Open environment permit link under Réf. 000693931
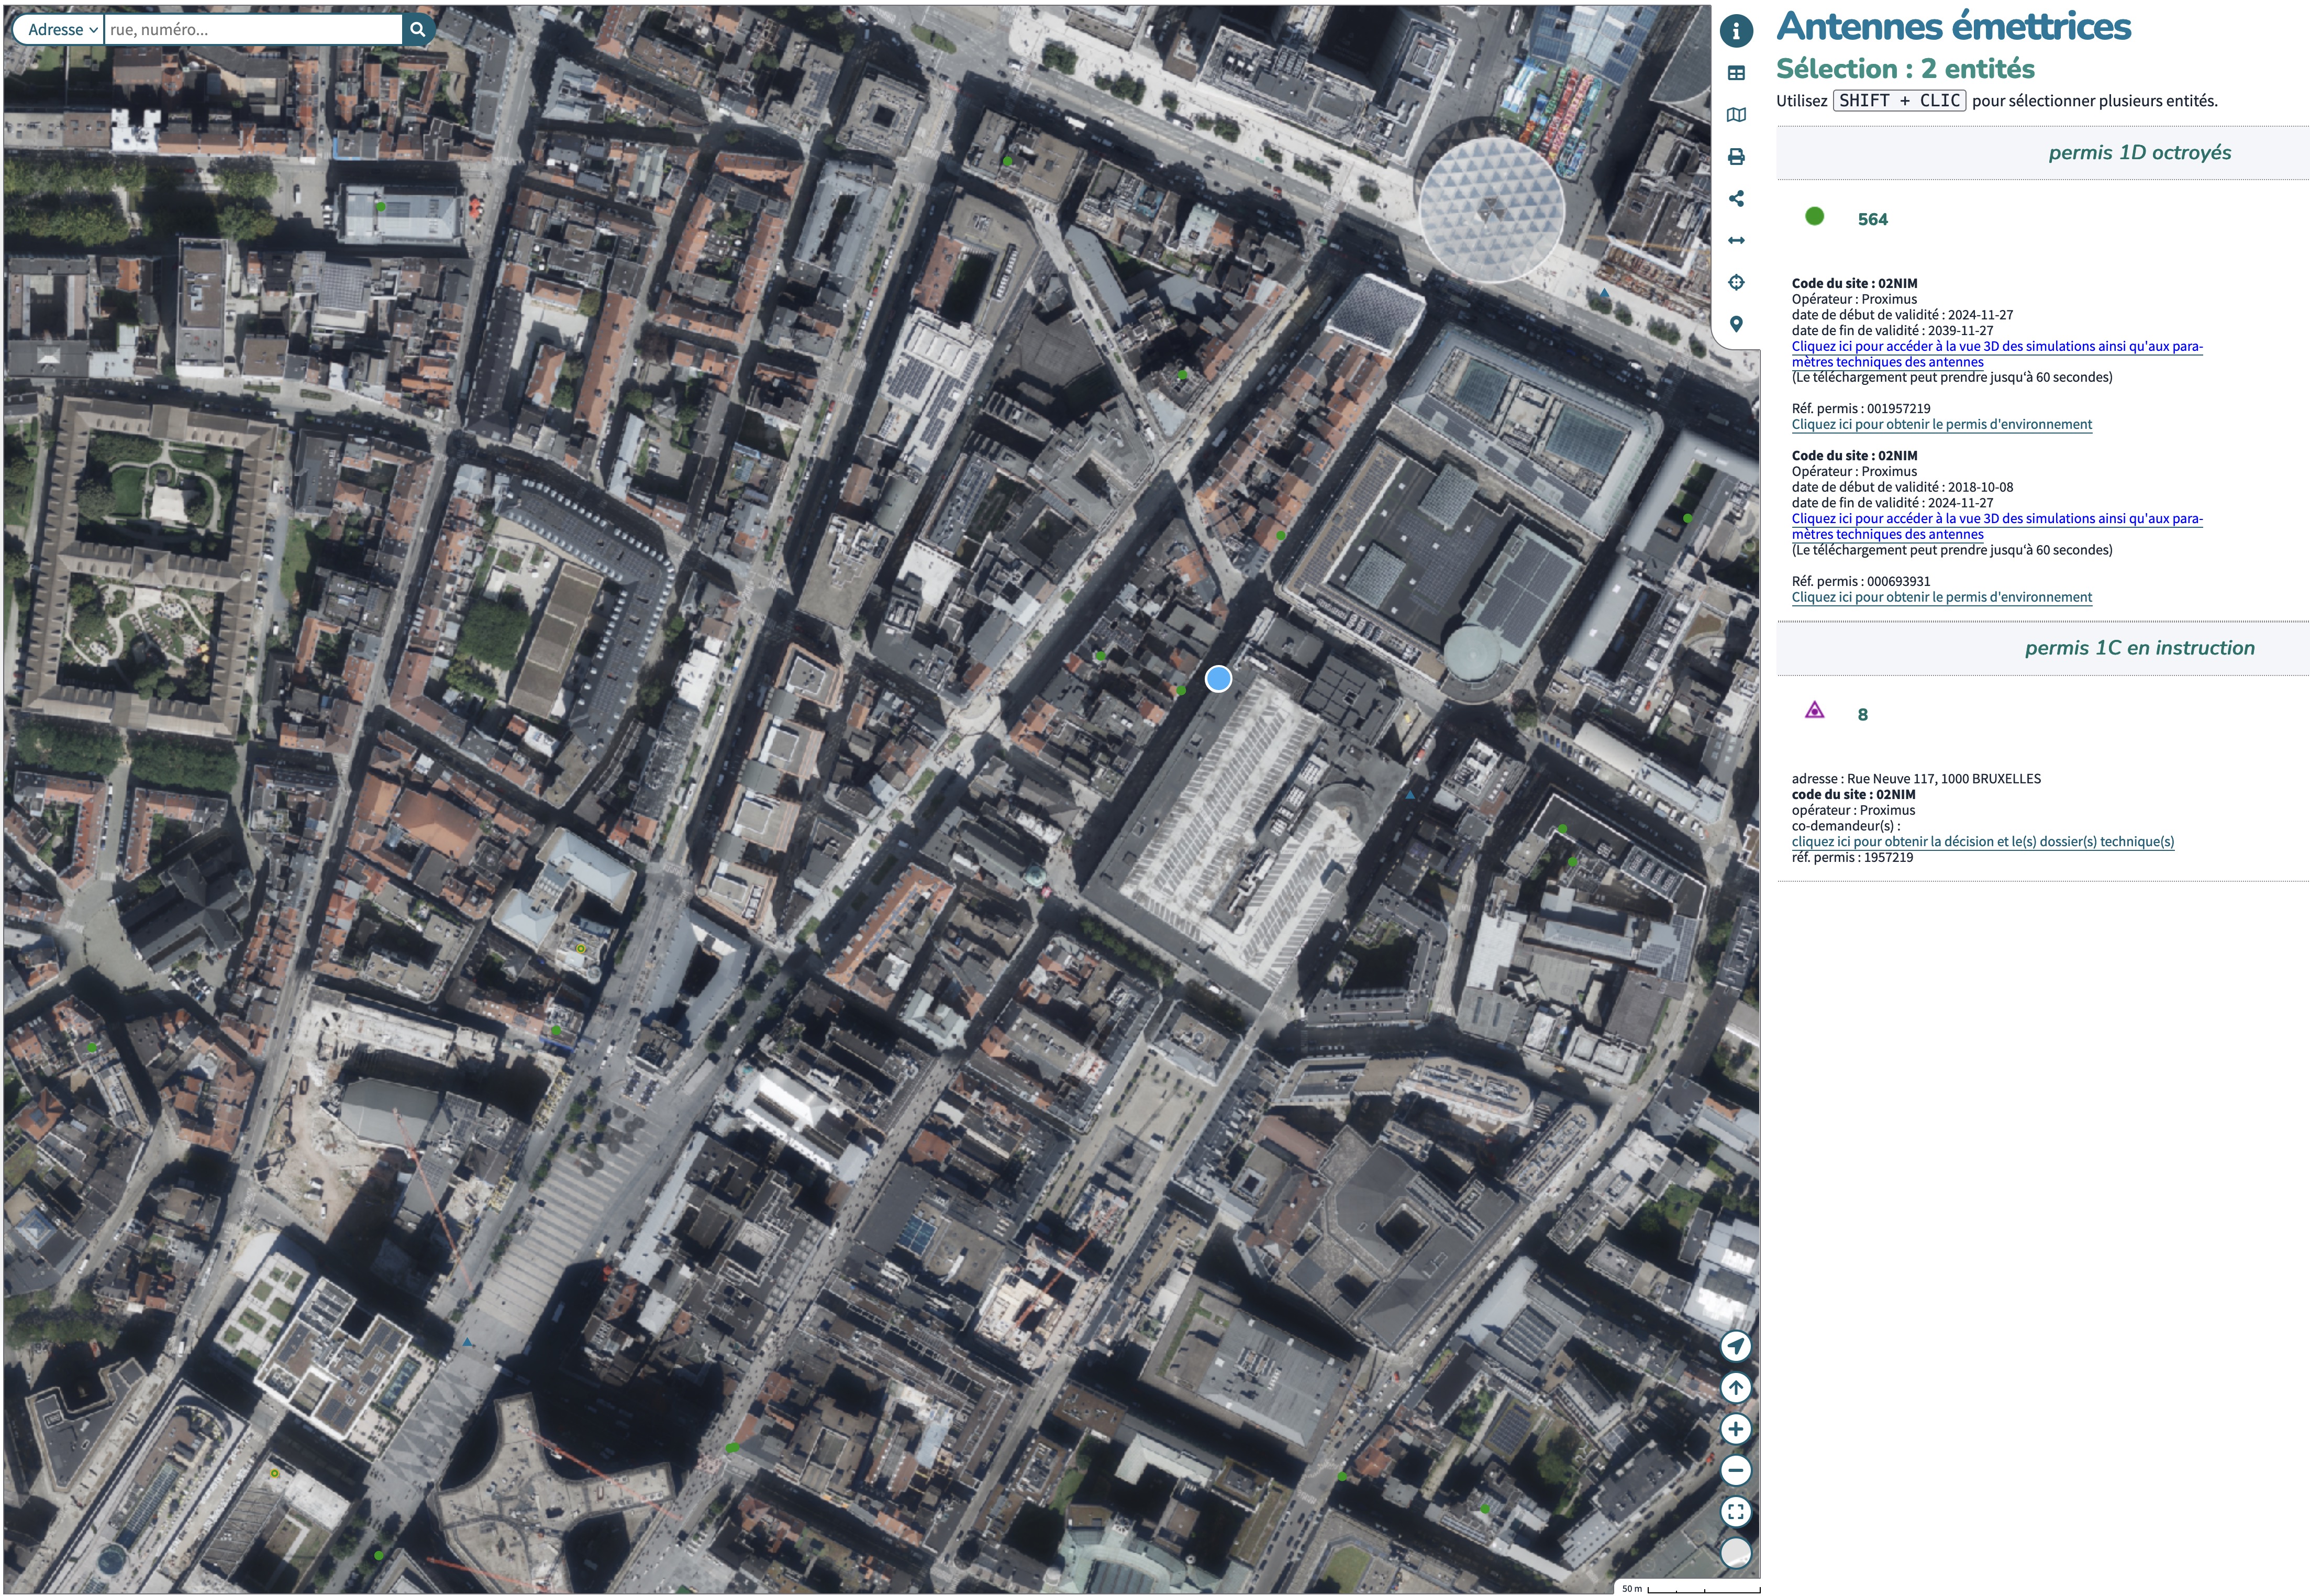 [x=1941, y=597]
